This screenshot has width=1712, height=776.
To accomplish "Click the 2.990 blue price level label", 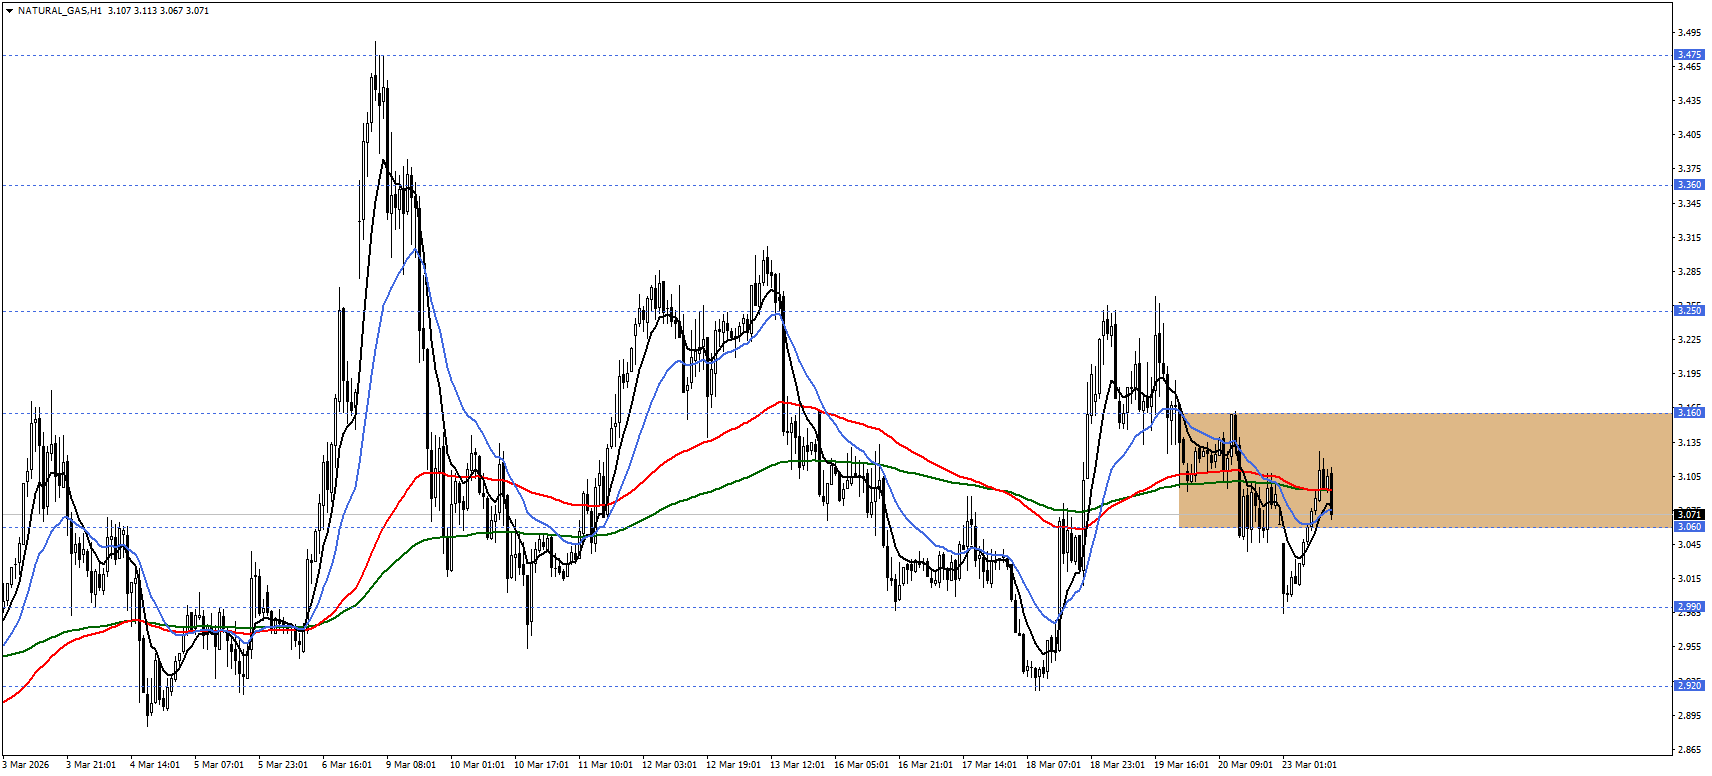I will tap(1689, 607).
